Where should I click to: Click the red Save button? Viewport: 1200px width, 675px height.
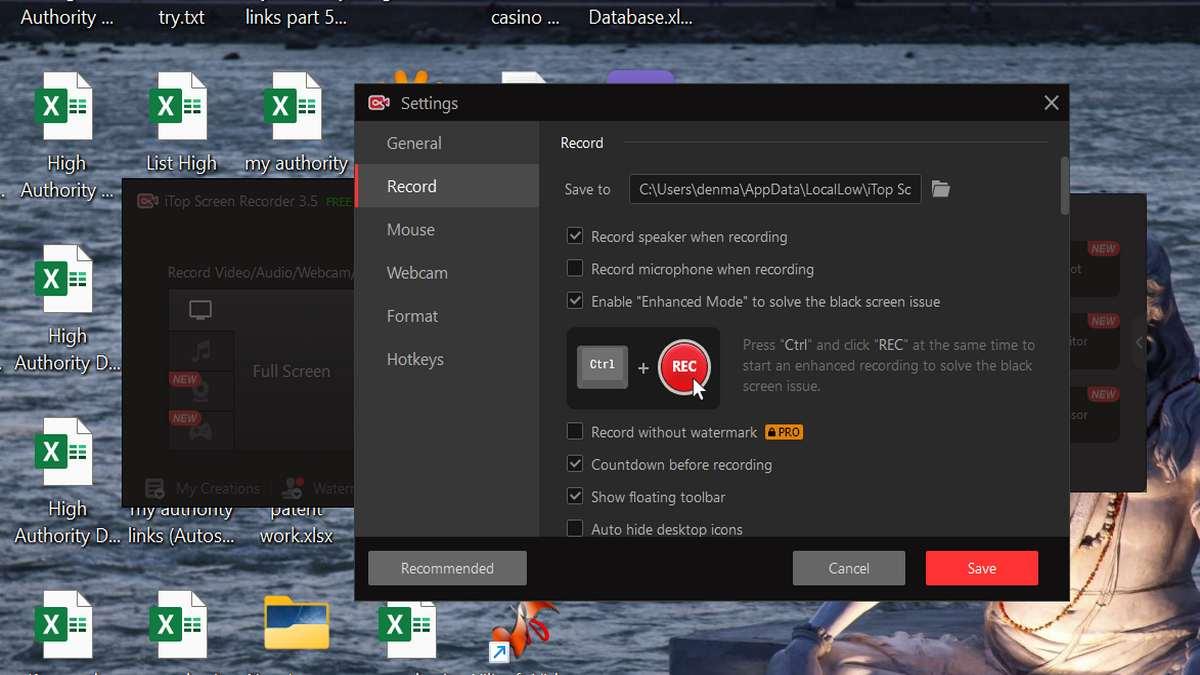tap(982, 568)
